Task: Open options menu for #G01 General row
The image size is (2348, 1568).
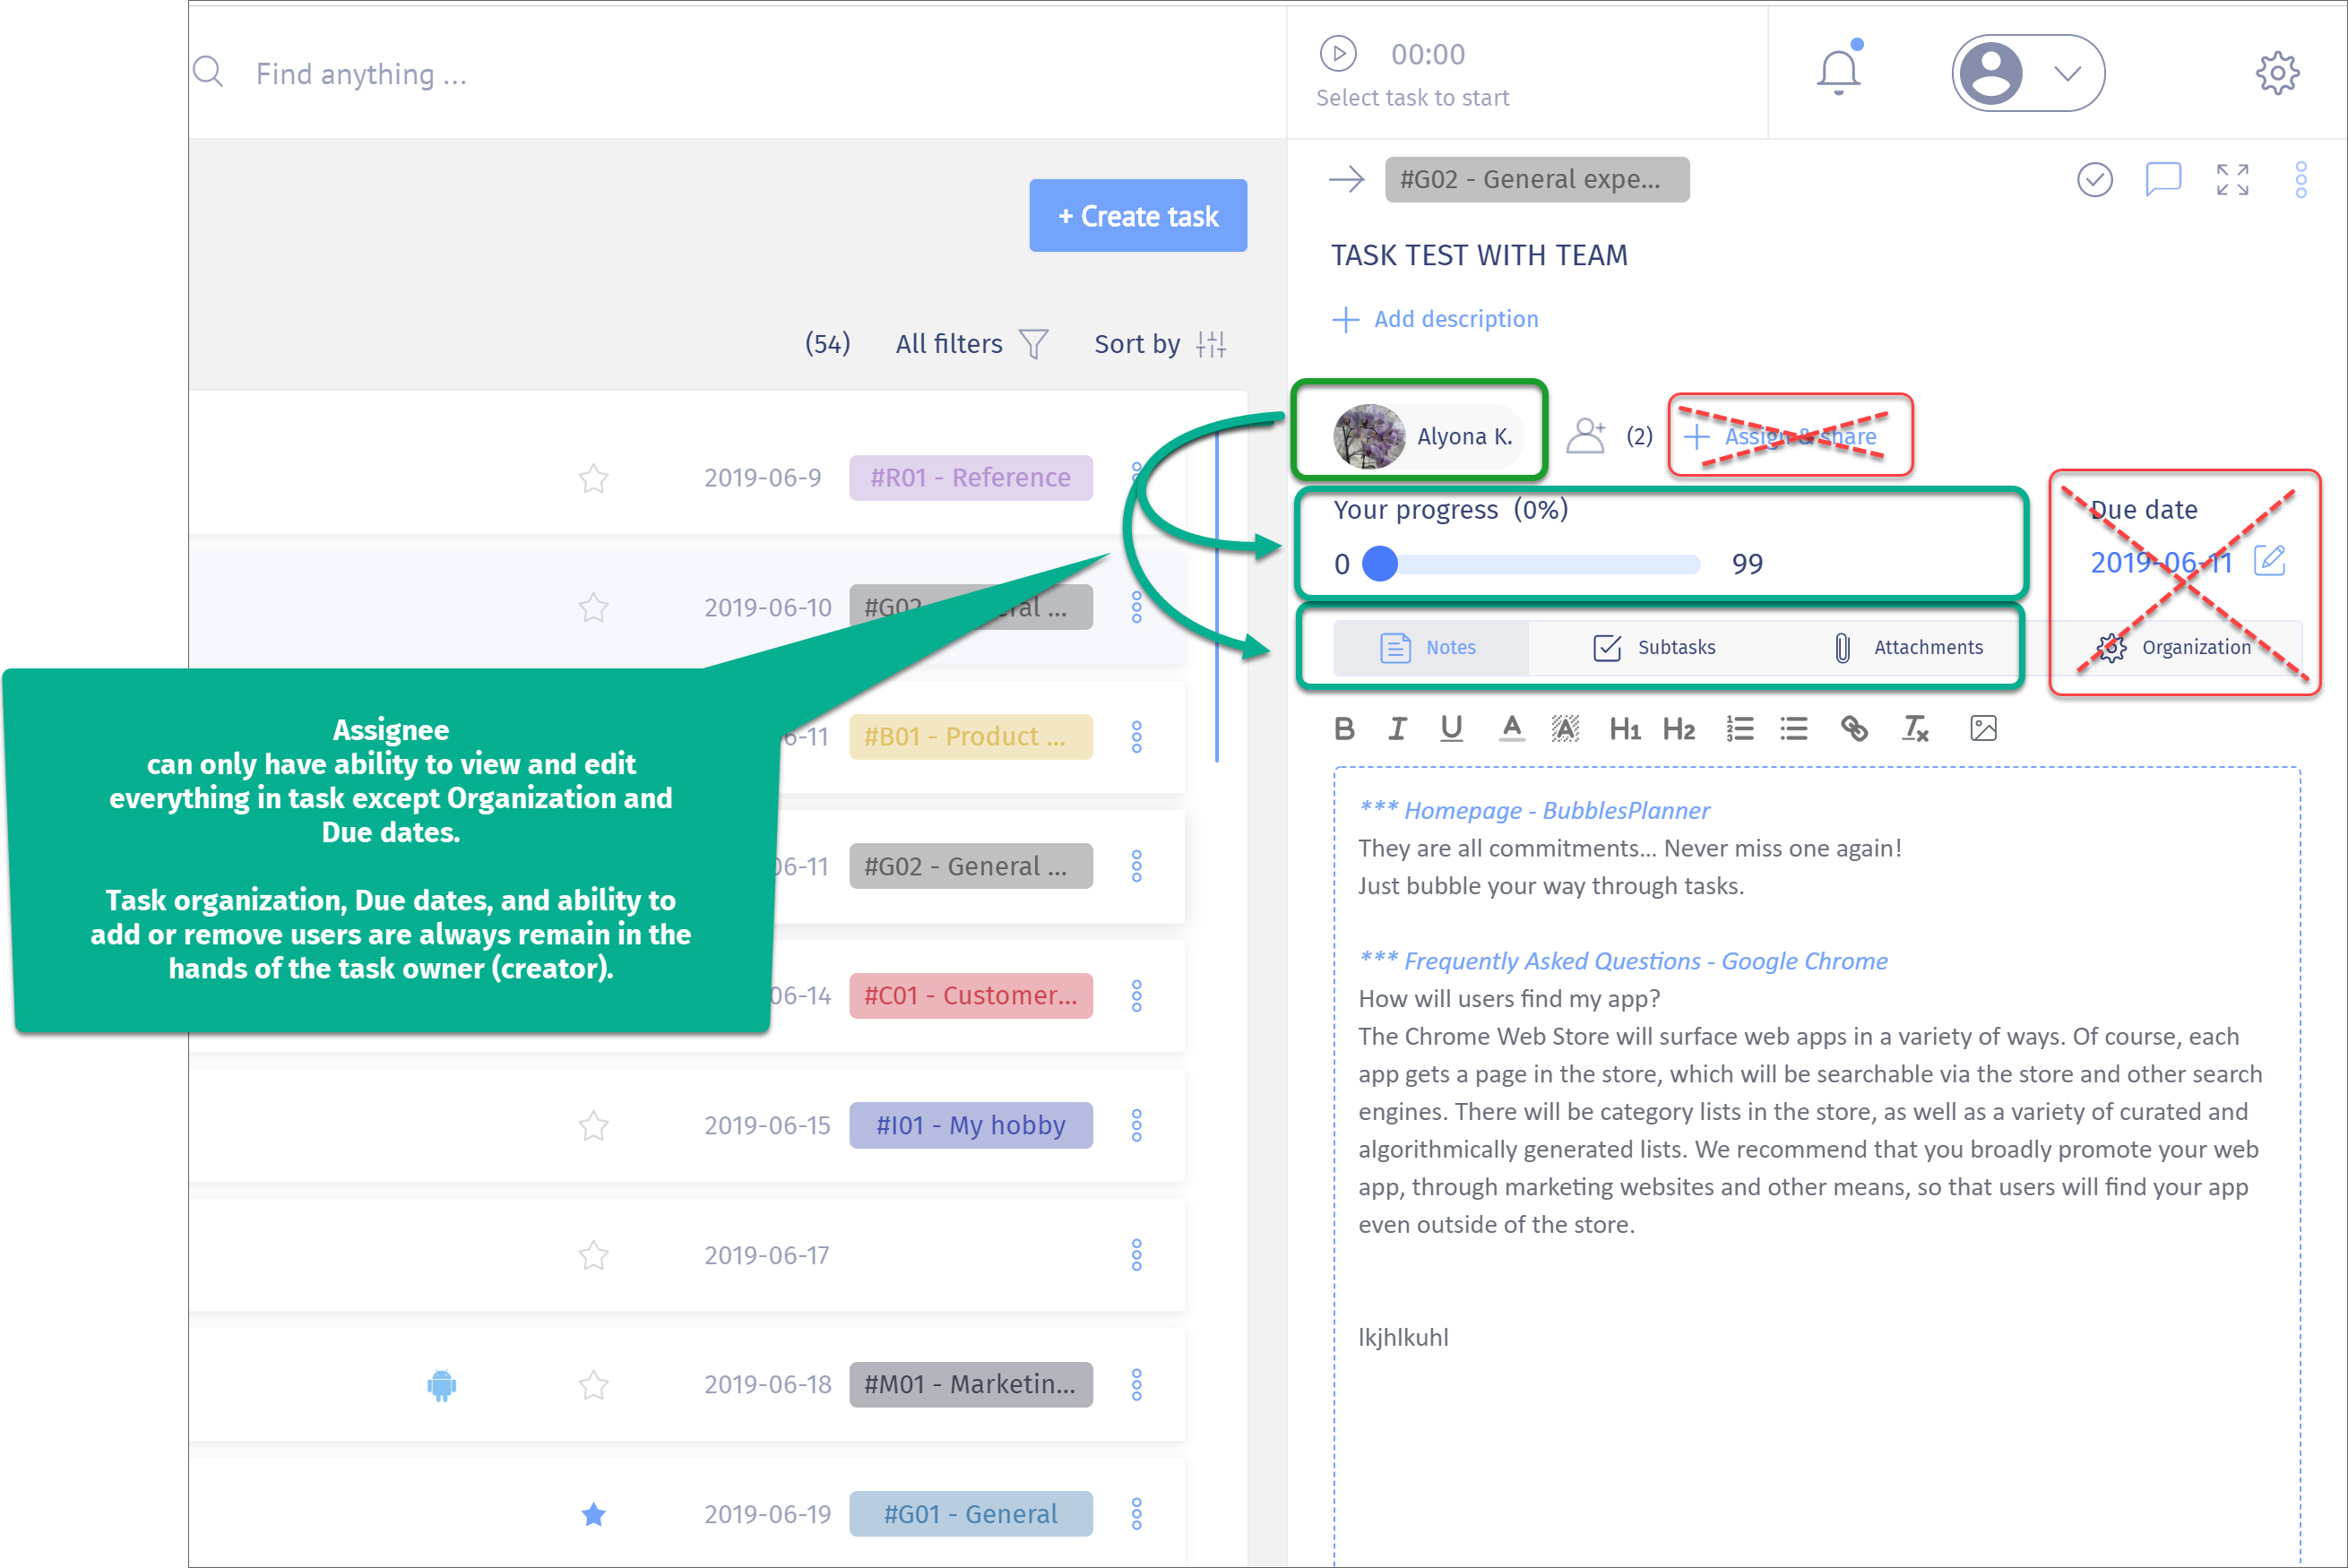Action: click(1137, 1514)
